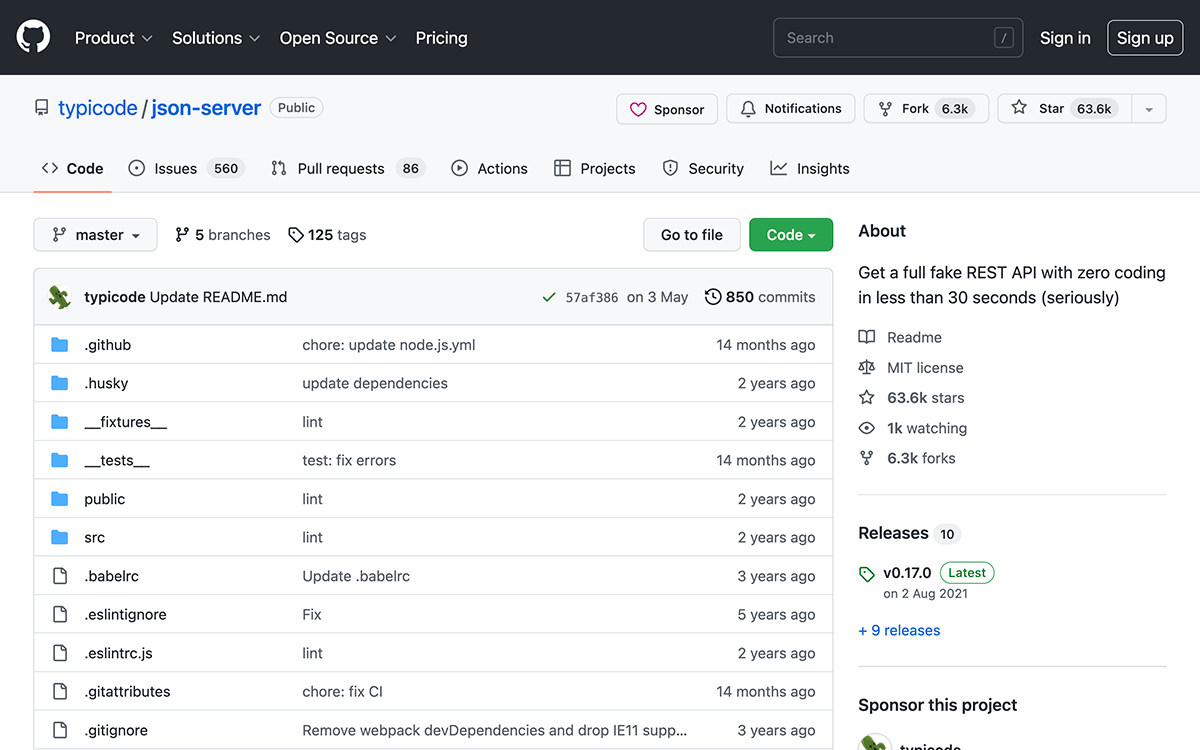Open the green Code download dropdown
1200x750 pixels.
[x=791, y=234]
